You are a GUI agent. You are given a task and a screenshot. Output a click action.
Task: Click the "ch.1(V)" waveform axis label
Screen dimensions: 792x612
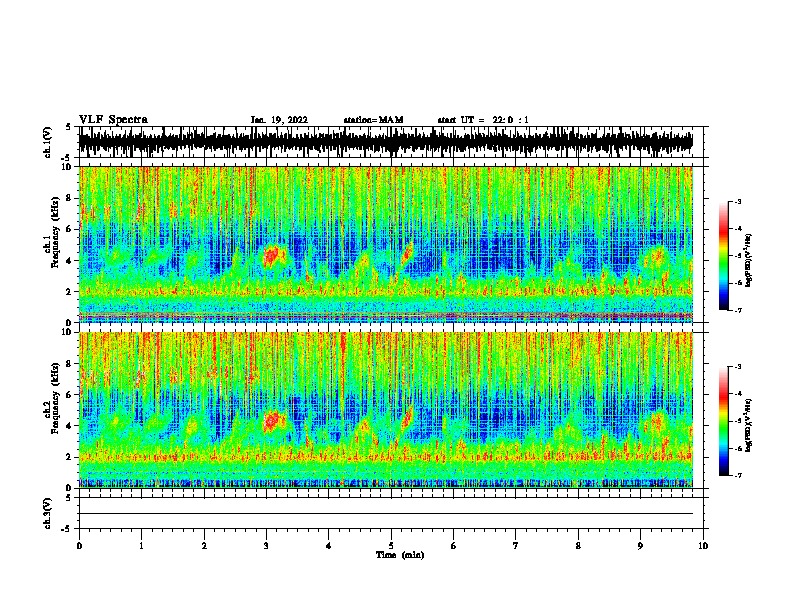[47, 142]
